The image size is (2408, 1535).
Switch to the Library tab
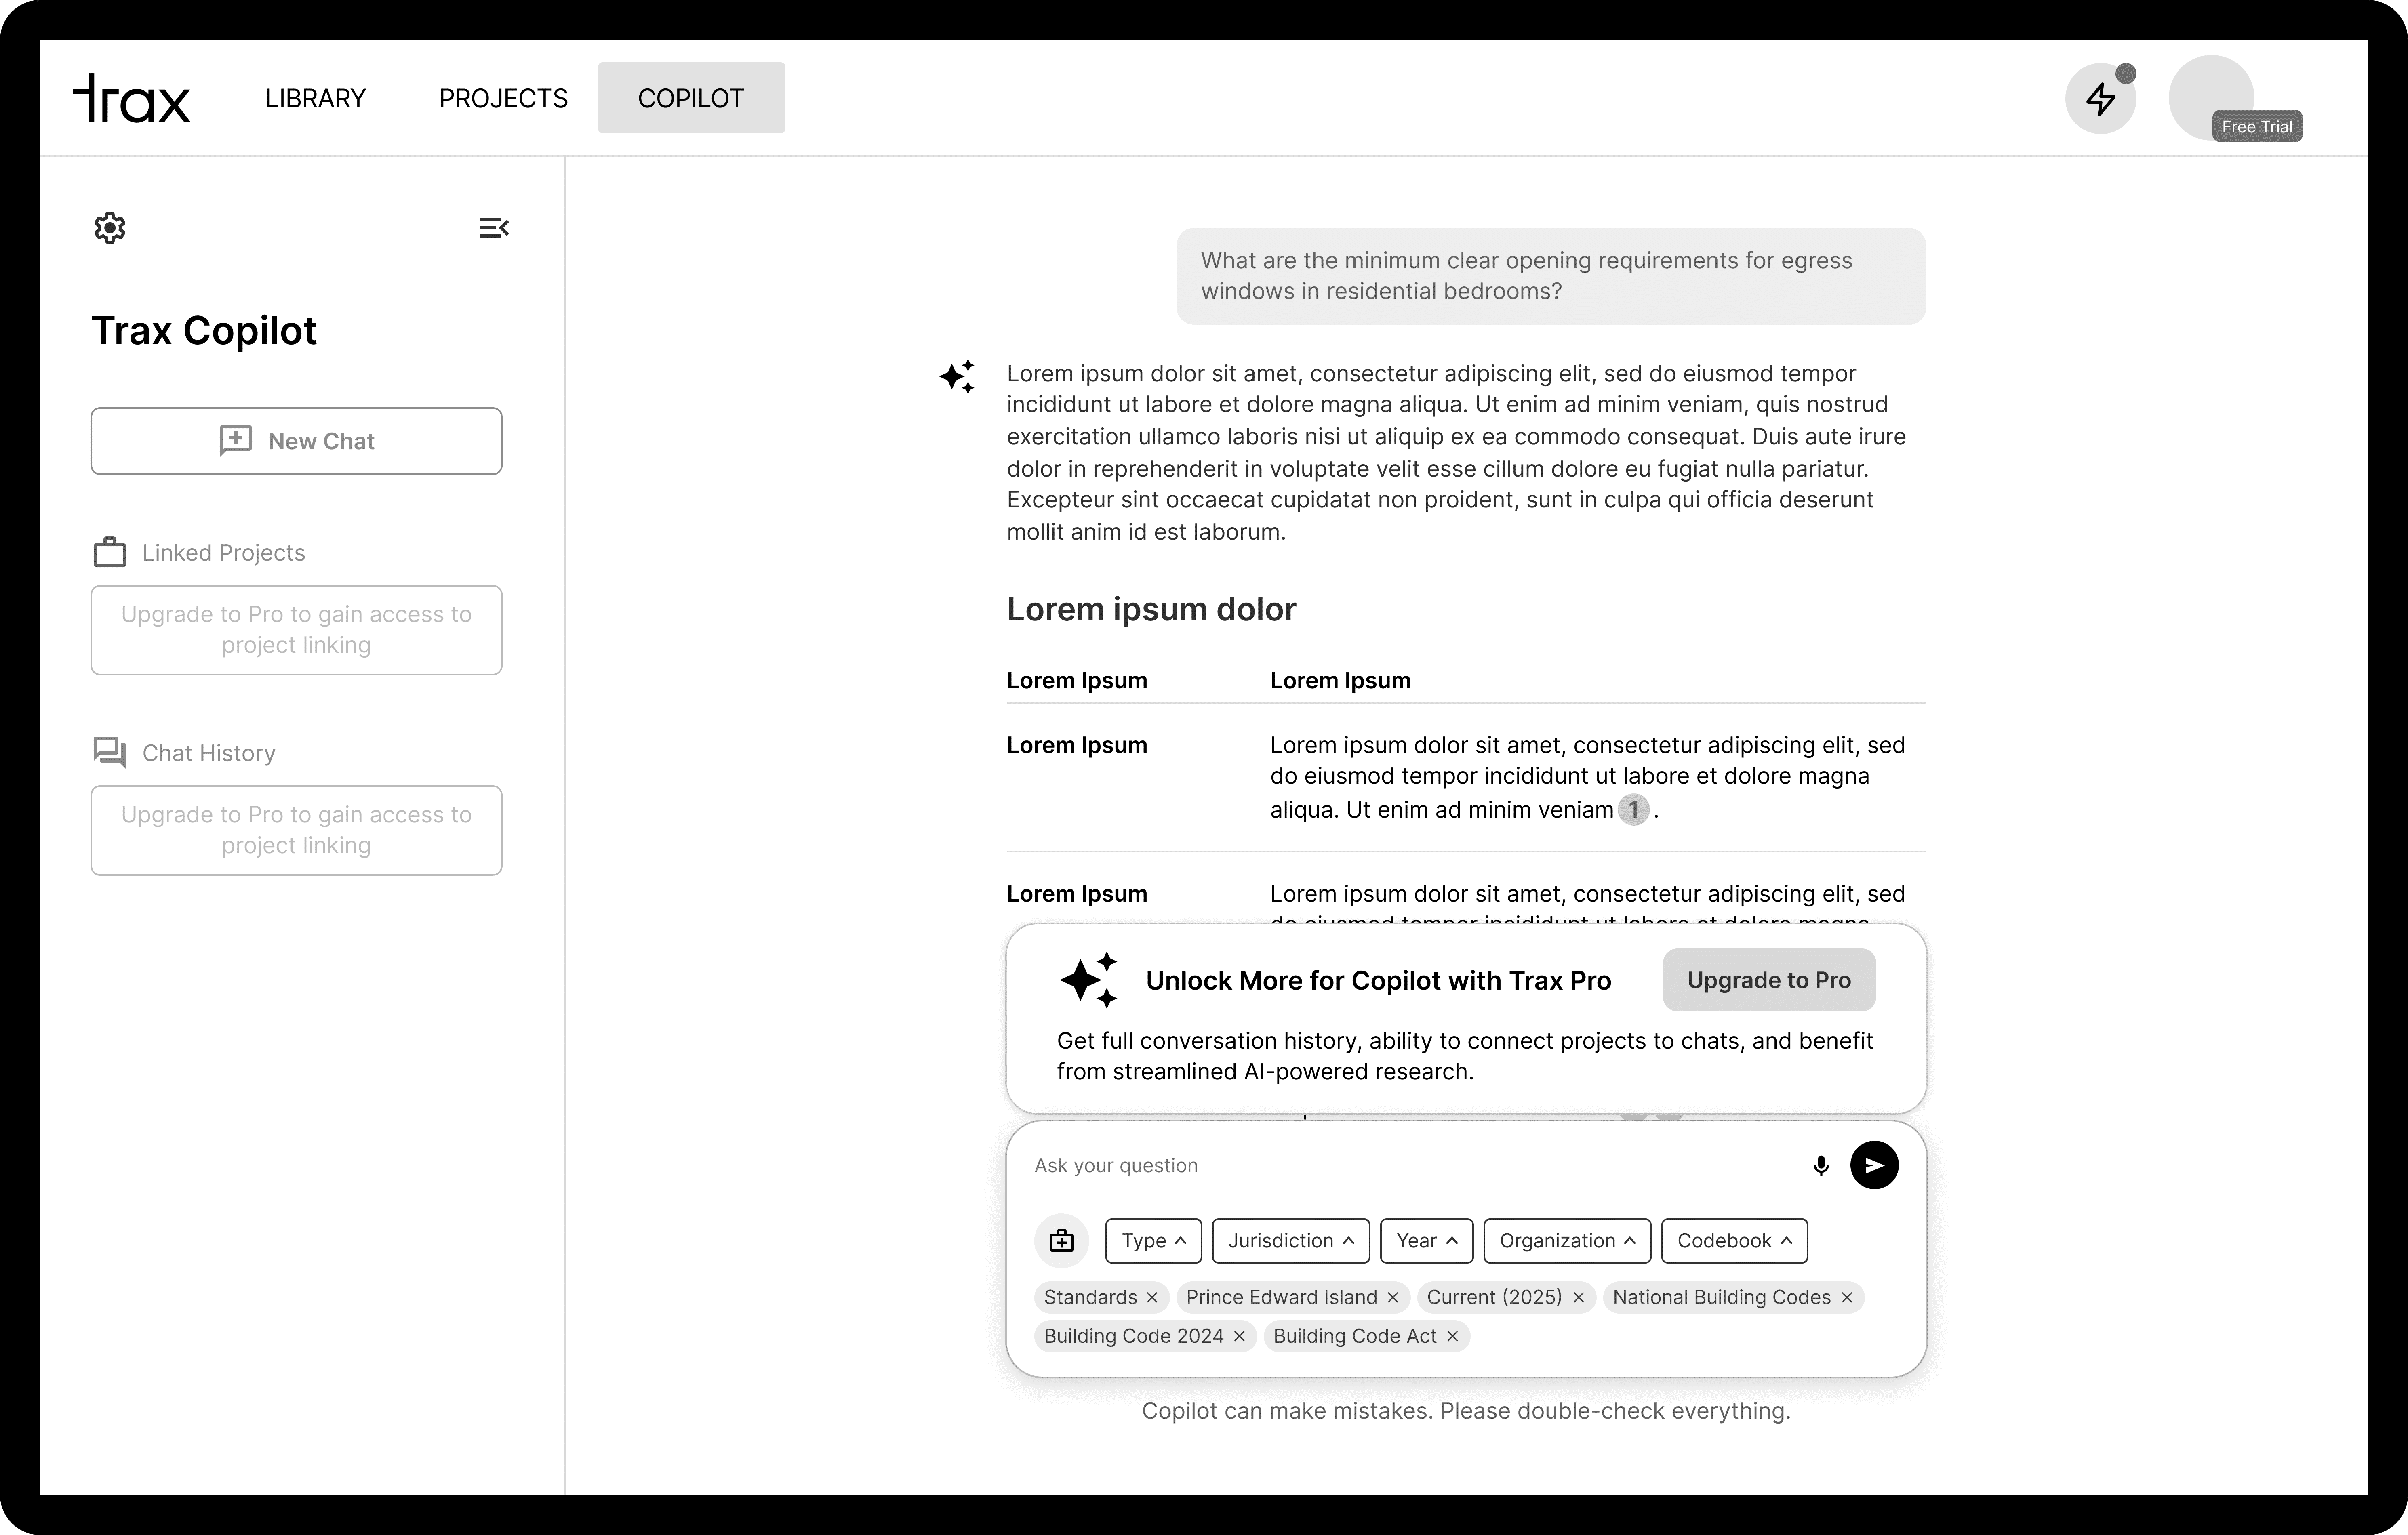[x=315, y=98]
